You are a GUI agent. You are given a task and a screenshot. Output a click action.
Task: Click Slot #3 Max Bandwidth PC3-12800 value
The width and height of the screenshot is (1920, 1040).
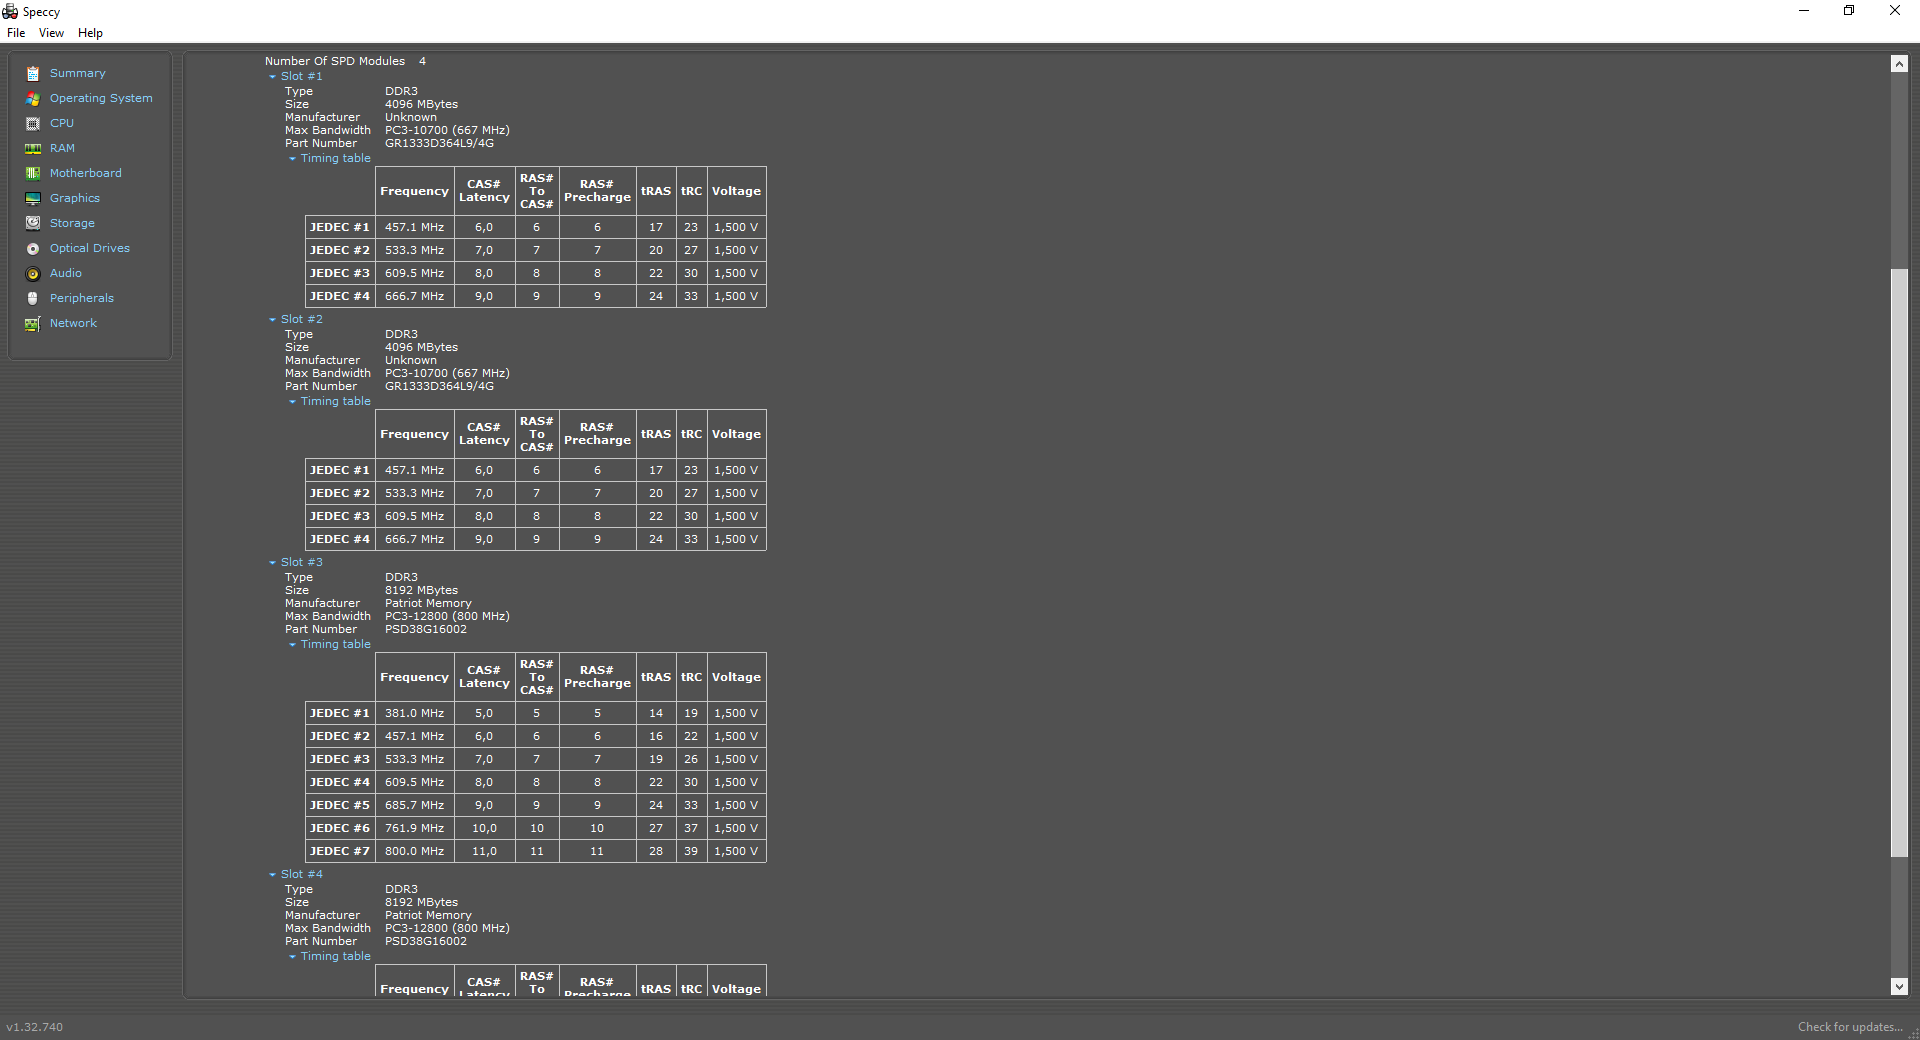pyautogui.click(x=447, y=616)
